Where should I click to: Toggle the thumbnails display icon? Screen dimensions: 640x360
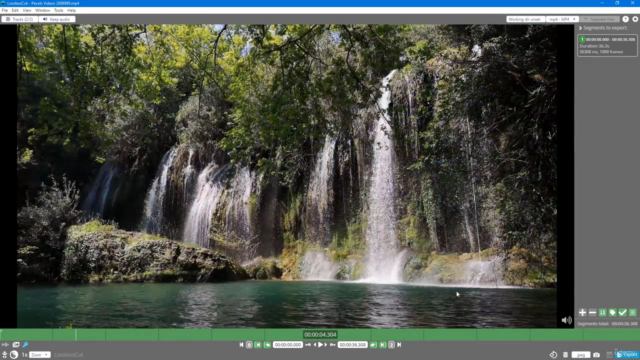pyautogui.click(x=16, y=345)
